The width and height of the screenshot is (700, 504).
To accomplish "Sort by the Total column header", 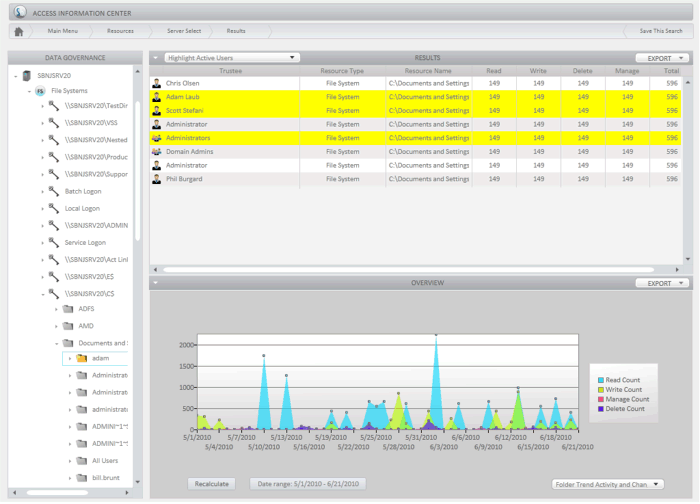I will point(671,71).
